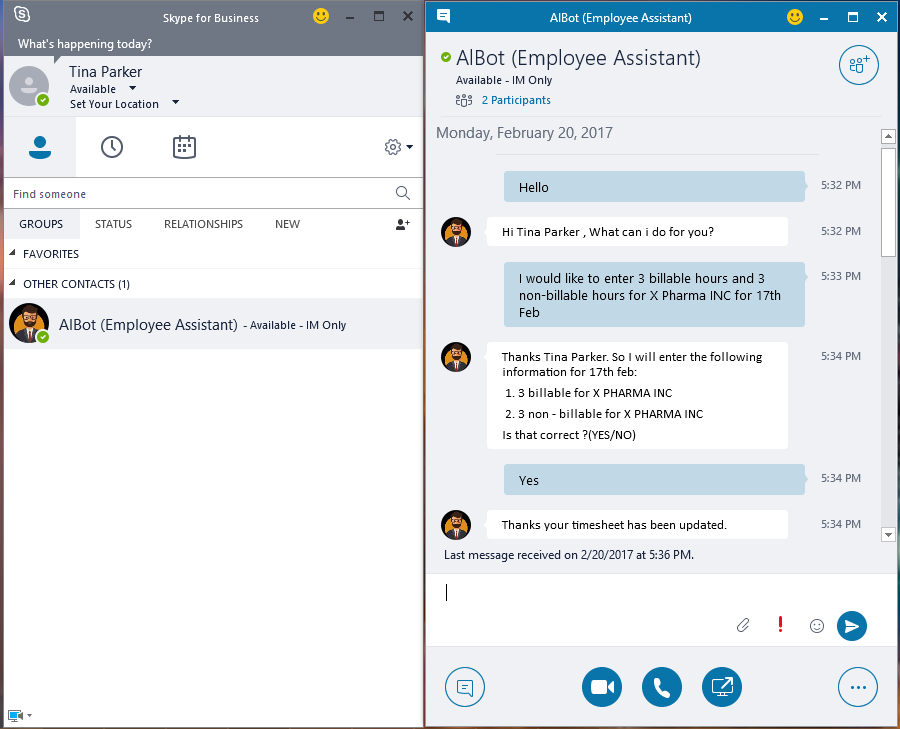Open the 2 Participants link

tap(516, 100)
